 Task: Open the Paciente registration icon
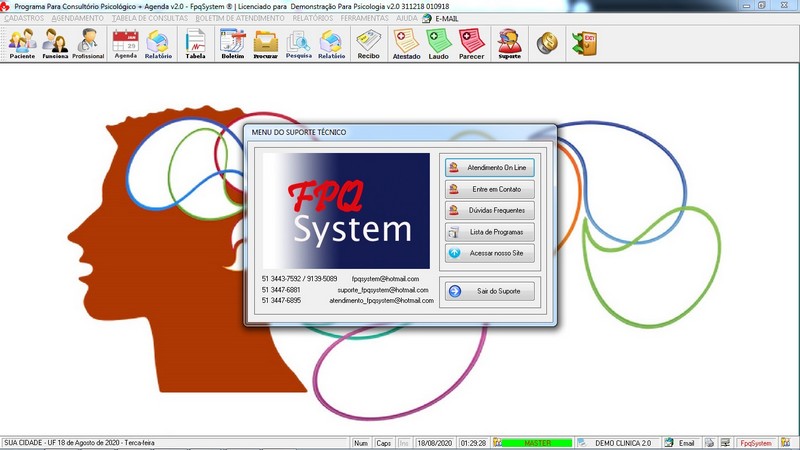click(22, 44)
